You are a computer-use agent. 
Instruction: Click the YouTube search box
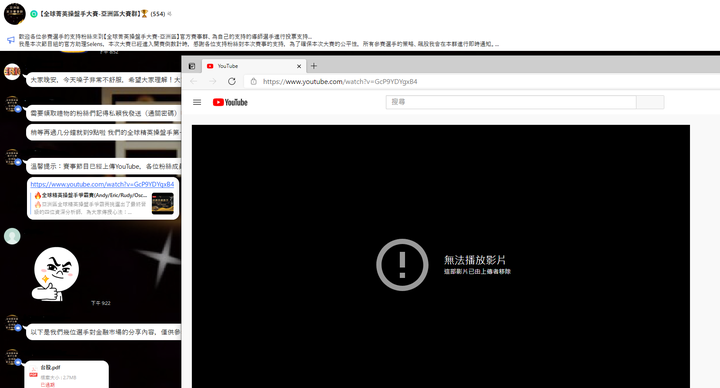pyautogui.click(x=511, y=102)
